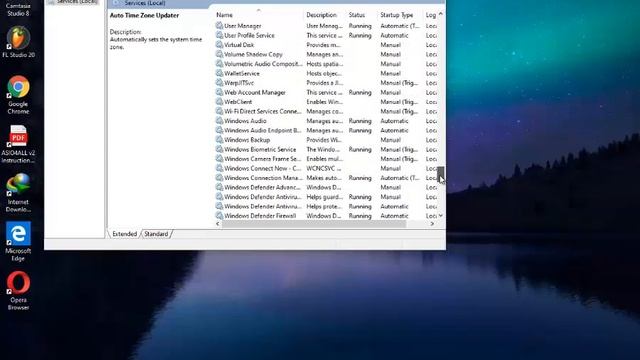
Task: Click horizontal scrollbar right arrow
Action: [x=432, y=224]
